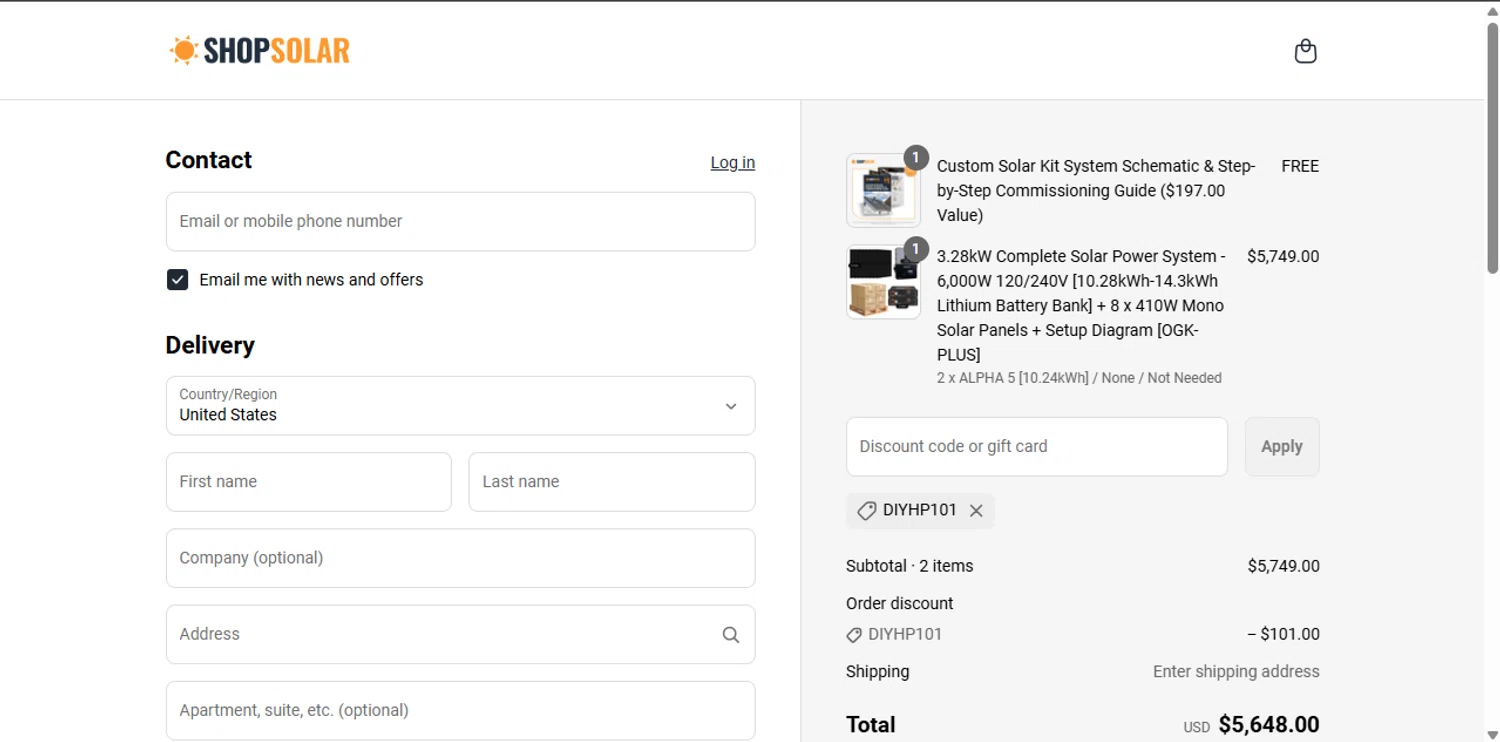Click the 2 x ALPHA 5 variant text
Image resolution: width=1500 pixels, height=742 pixels.
point(1079,378)
